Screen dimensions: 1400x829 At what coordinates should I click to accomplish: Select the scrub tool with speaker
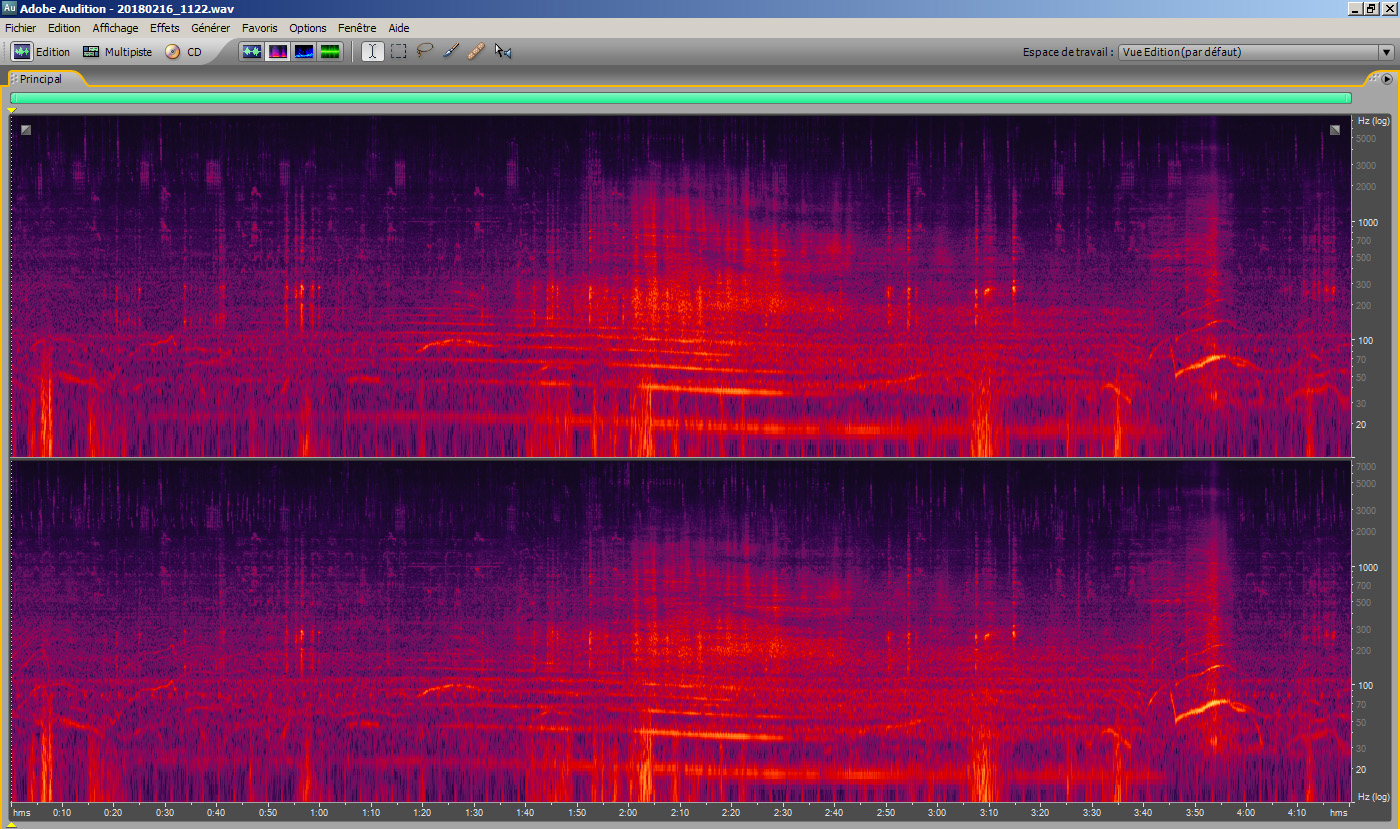pyautogui.click(x=503, y=52)
